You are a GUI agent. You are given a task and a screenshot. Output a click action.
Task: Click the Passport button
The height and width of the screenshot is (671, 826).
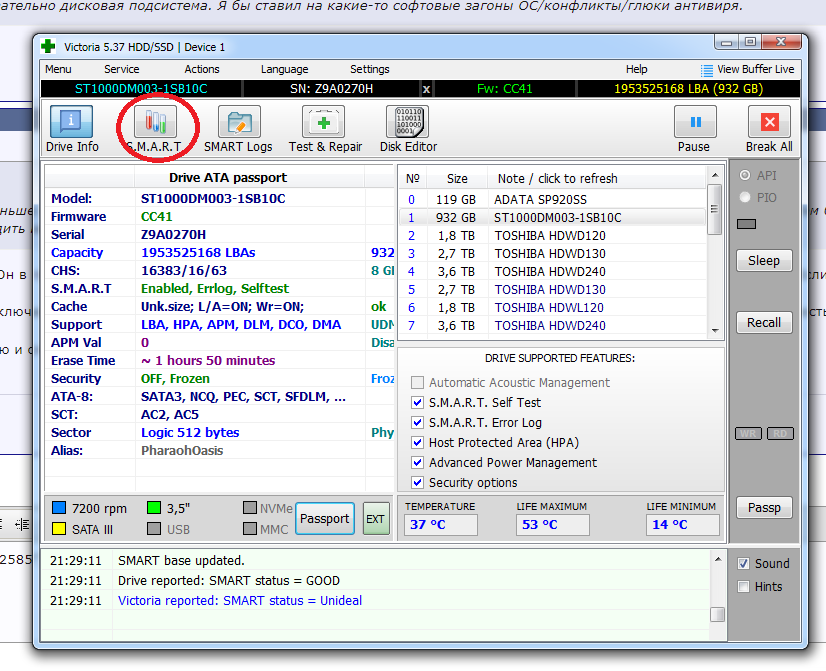[x=325, y=519]
